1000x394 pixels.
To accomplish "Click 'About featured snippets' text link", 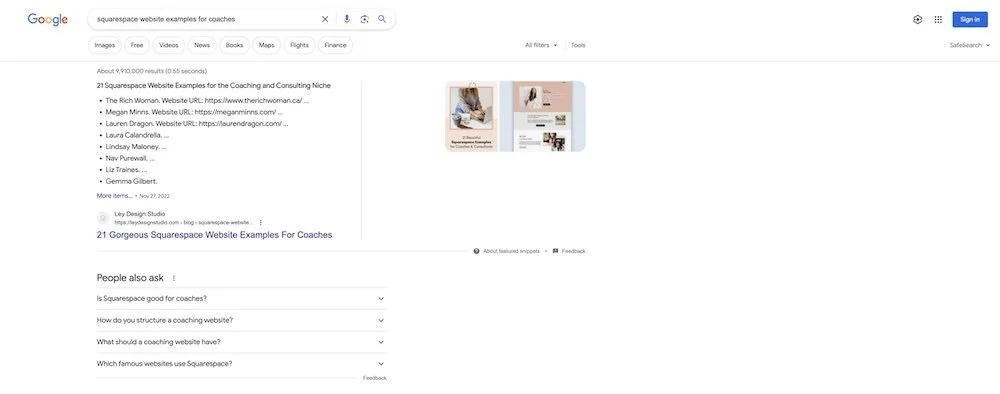I will (x=511, y=251).
